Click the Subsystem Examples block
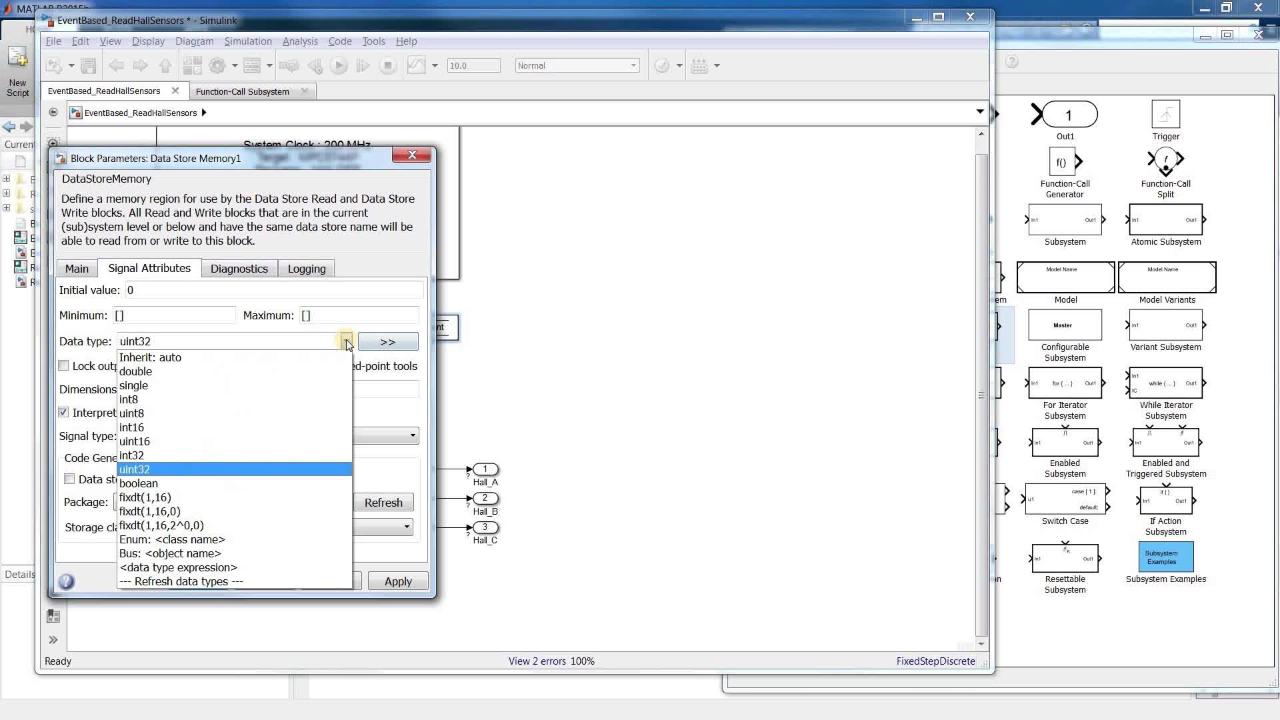Screen dimensions: 1280x720 (x=1165, y=557)
